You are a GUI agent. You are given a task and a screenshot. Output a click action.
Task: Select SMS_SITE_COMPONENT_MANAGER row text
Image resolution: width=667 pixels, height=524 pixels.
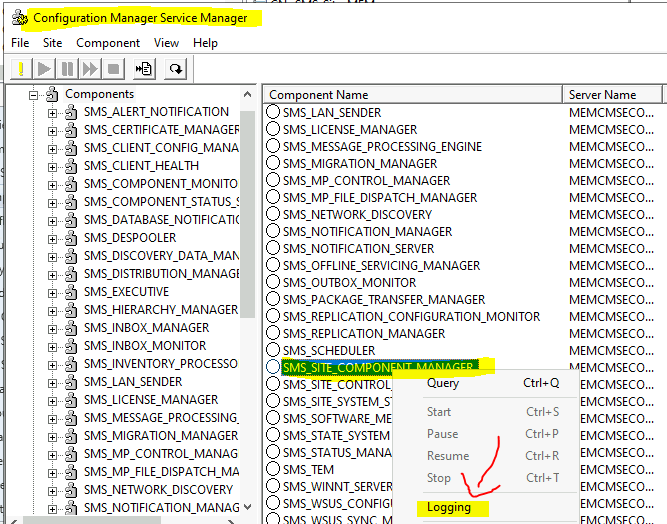378,367
